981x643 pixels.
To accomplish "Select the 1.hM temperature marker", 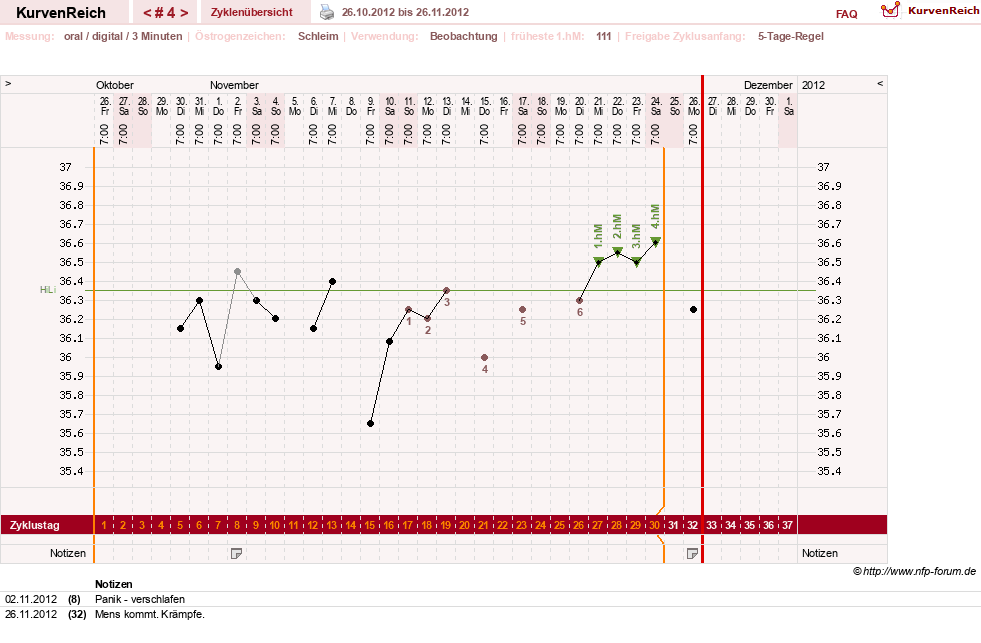I will (x=598, y=261).
